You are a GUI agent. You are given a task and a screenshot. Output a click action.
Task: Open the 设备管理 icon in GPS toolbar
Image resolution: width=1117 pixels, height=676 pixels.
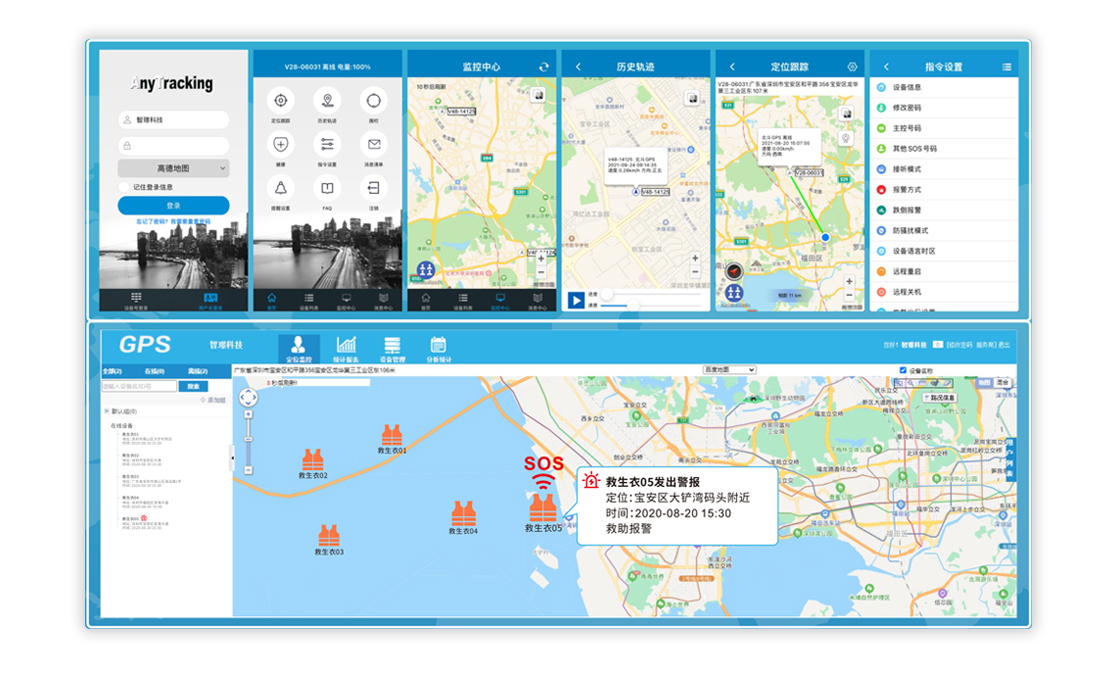[x=392, y=346]
